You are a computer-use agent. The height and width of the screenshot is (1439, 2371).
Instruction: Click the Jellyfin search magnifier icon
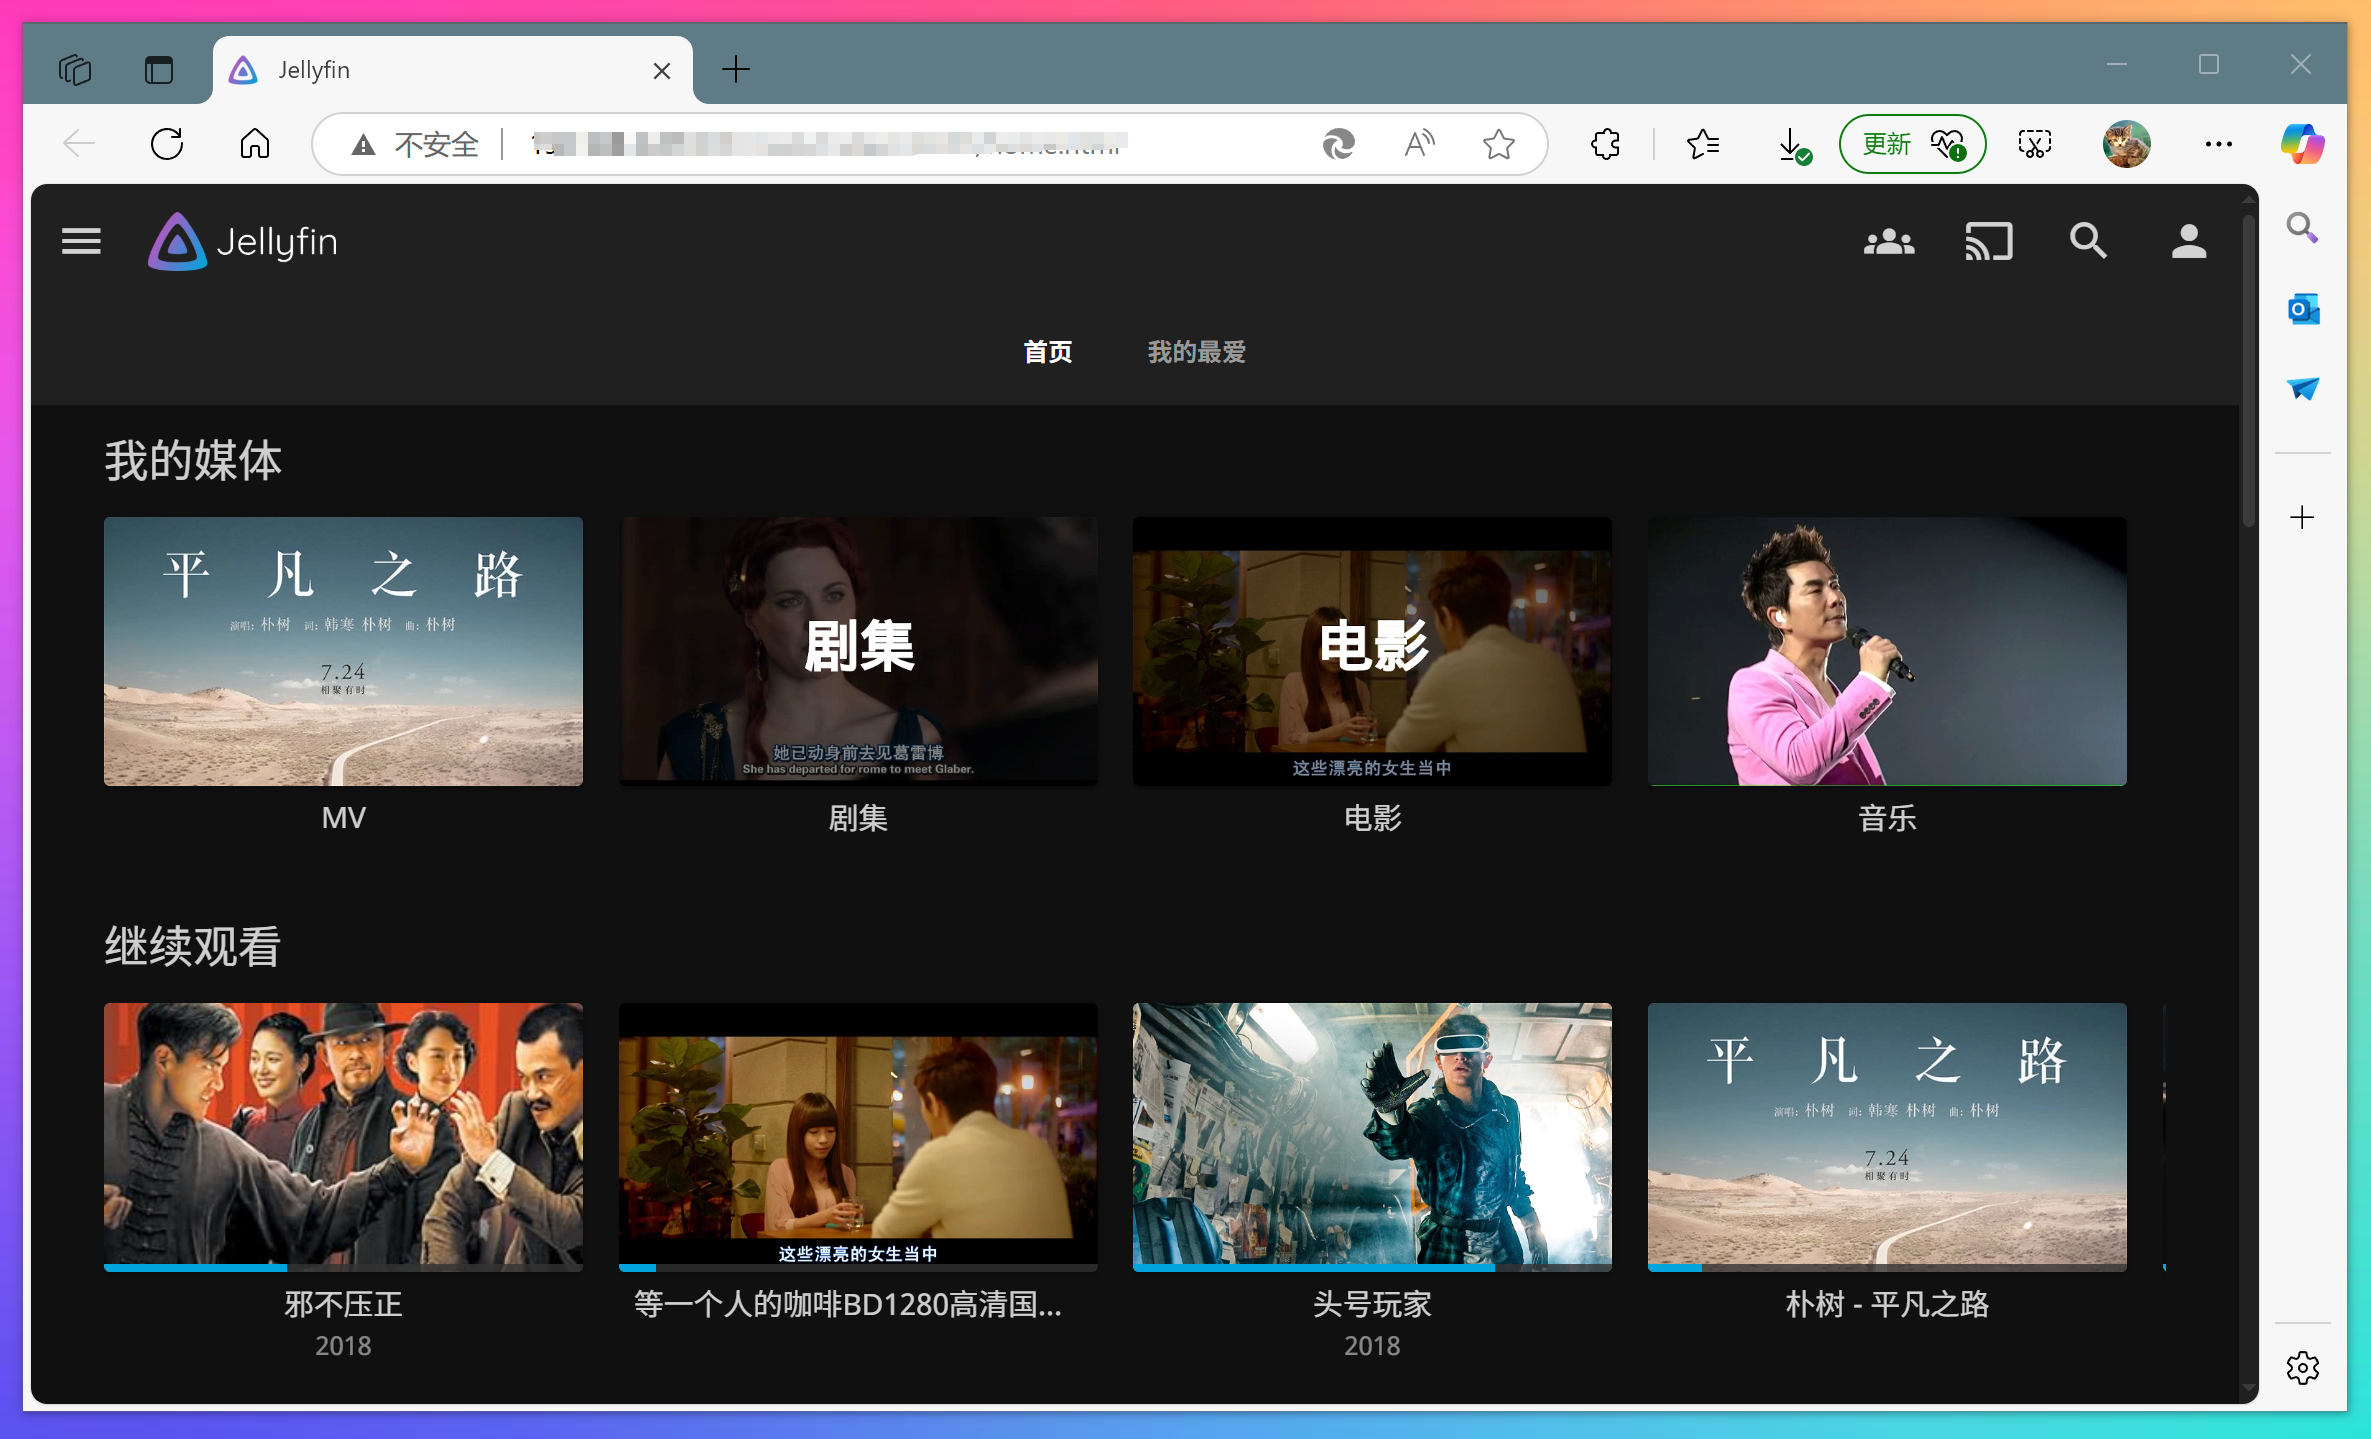2088,242
